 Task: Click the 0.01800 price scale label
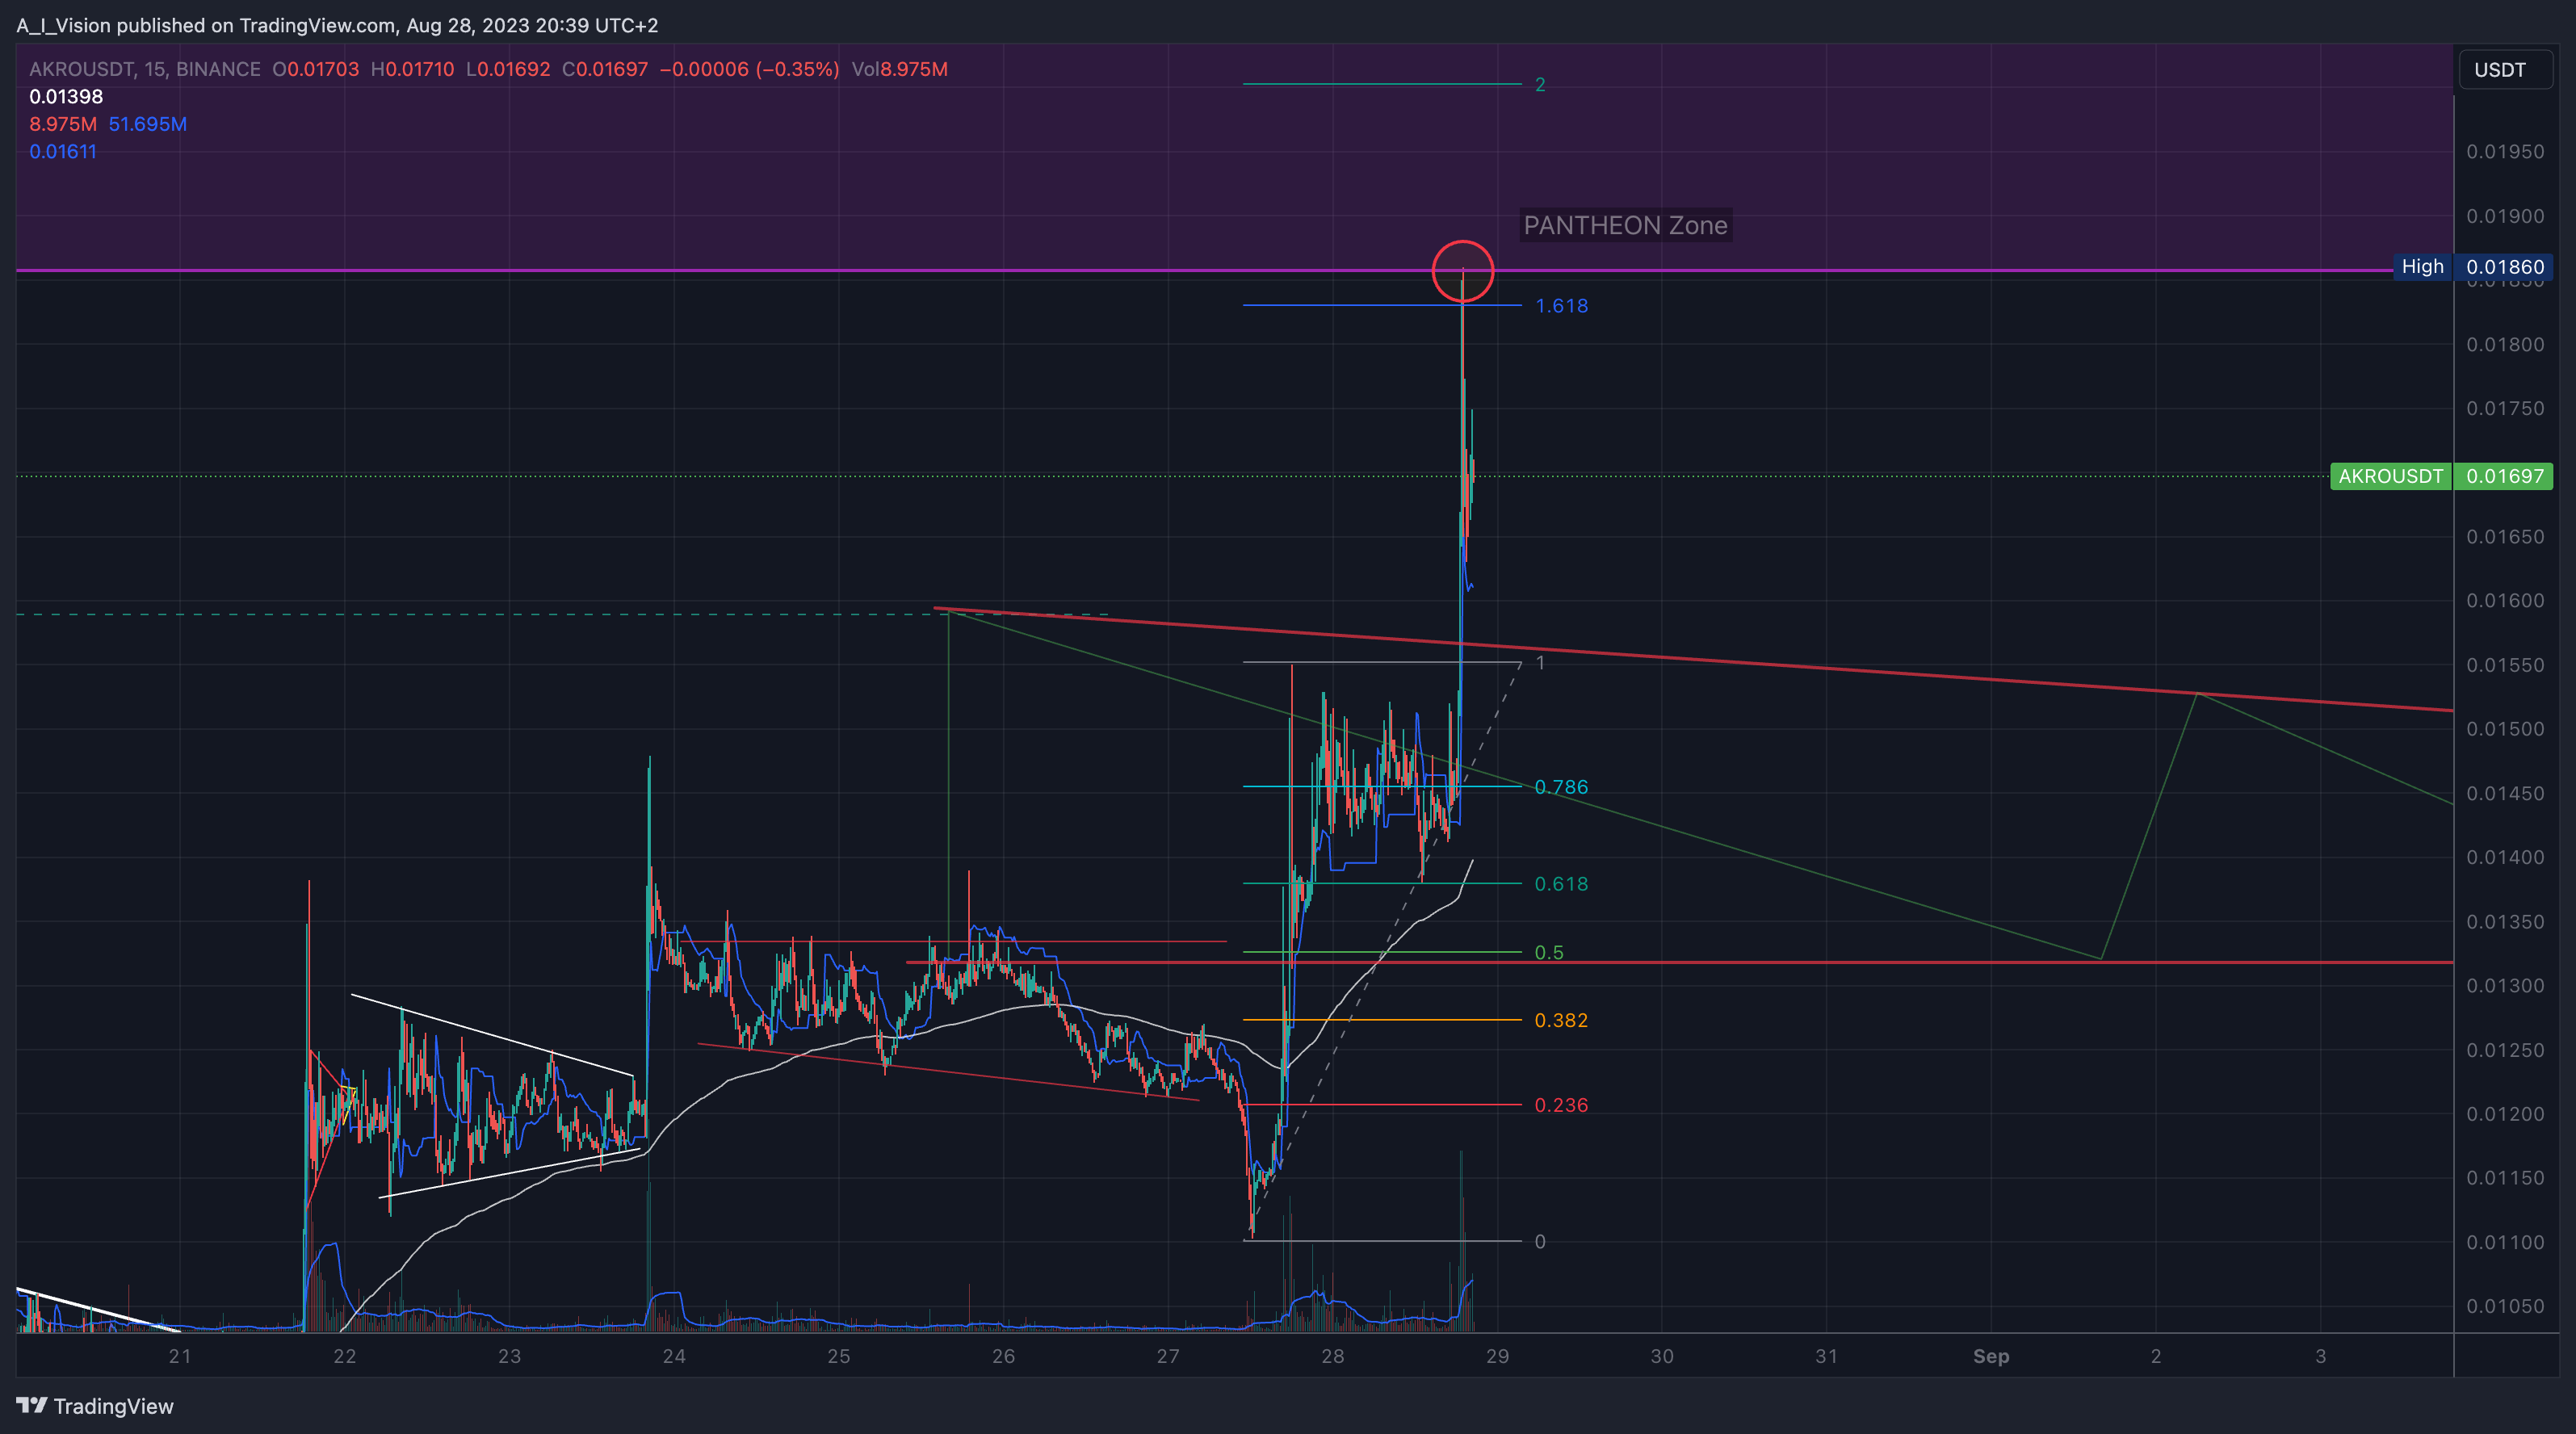point(2505,344)
